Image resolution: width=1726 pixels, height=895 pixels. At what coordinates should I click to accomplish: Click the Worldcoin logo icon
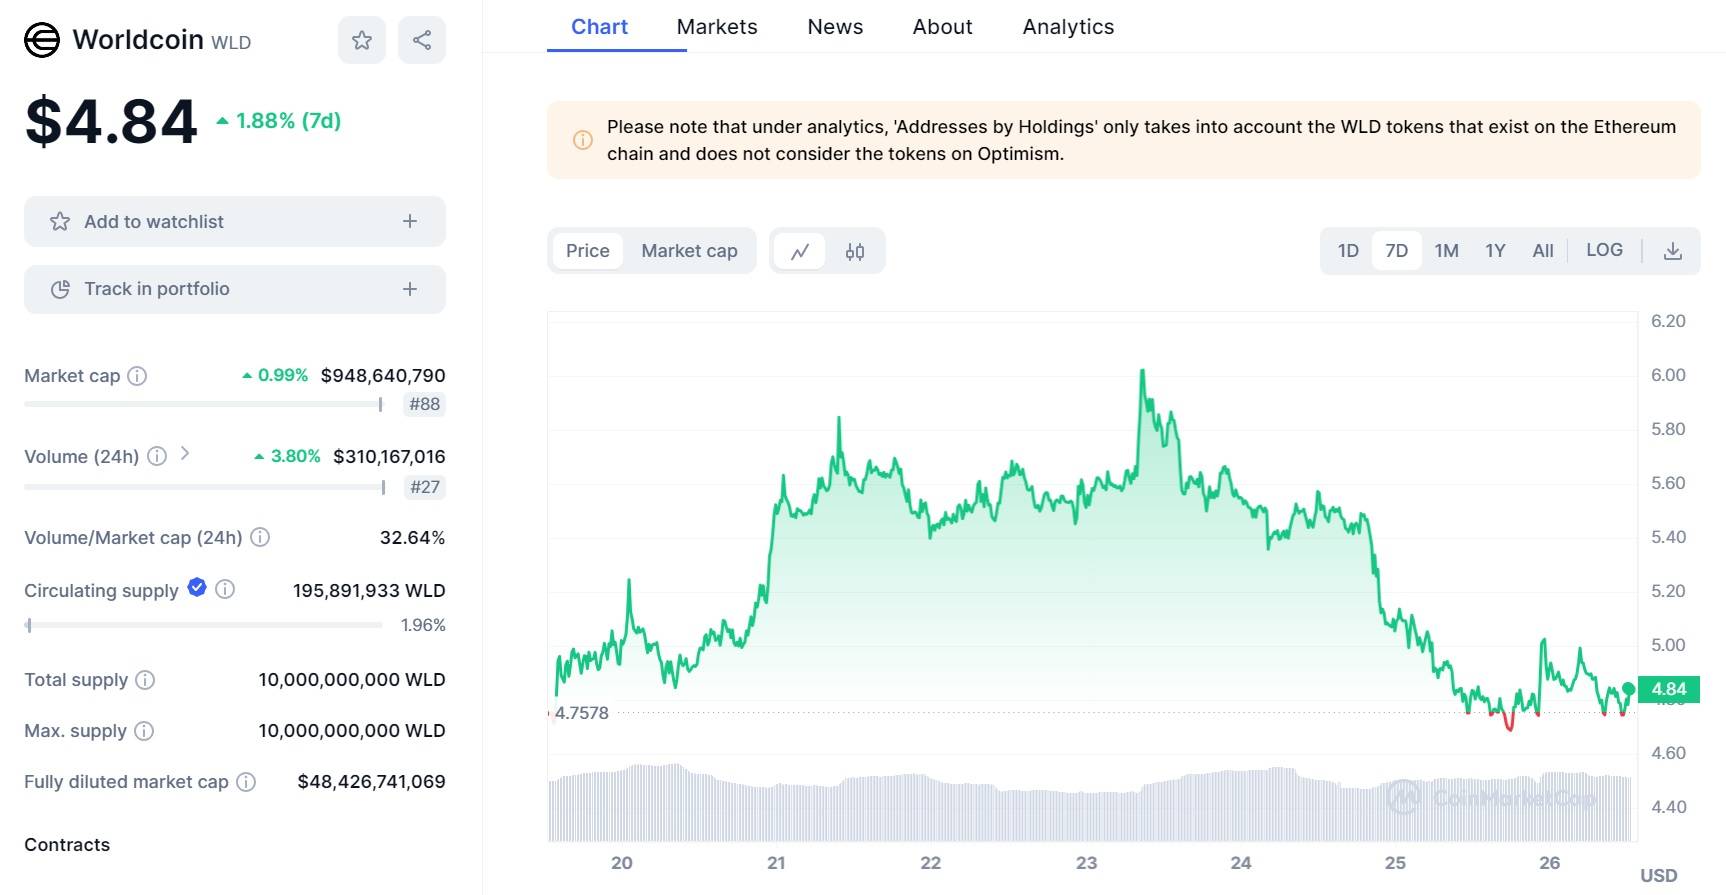coord(42,40)
